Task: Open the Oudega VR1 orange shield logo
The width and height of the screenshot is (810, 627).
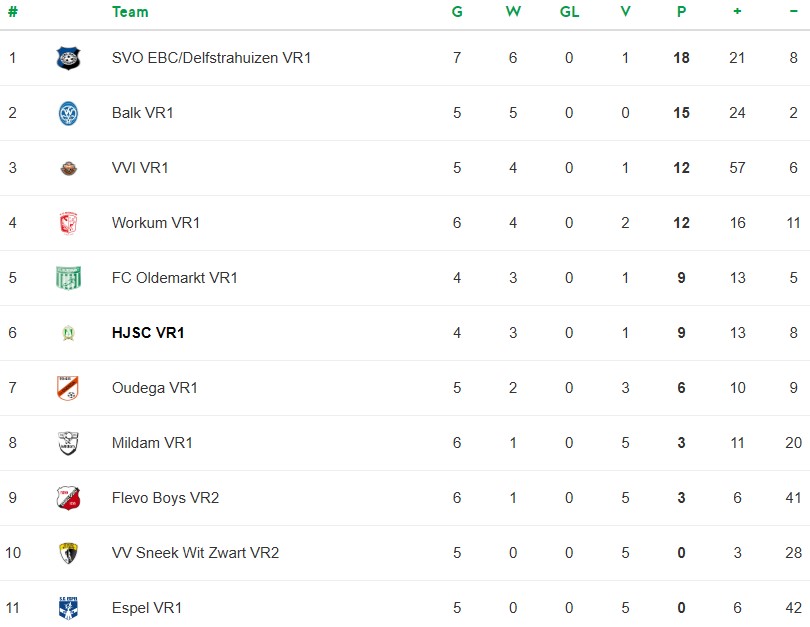Action: (x=68, y=388)
